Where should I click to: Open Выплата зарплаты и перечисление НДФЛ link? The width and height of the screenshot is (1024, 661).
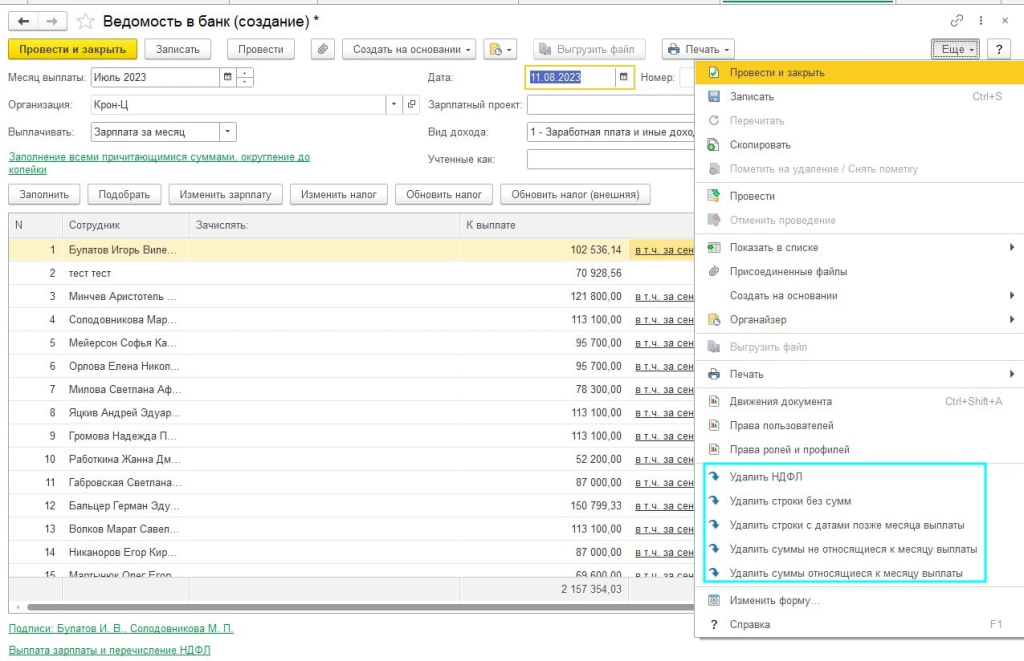(110, 650)
